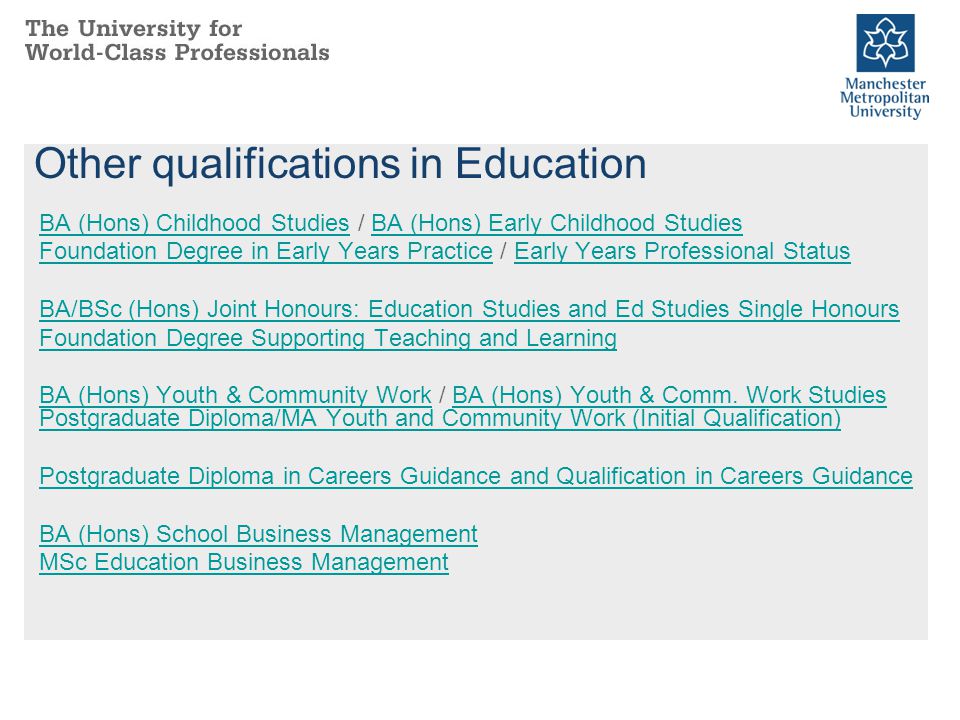The image size is (960, 720).
Task: Click the Manchester Metropolitan University crest logo
Action: click(x=885, y=43)
